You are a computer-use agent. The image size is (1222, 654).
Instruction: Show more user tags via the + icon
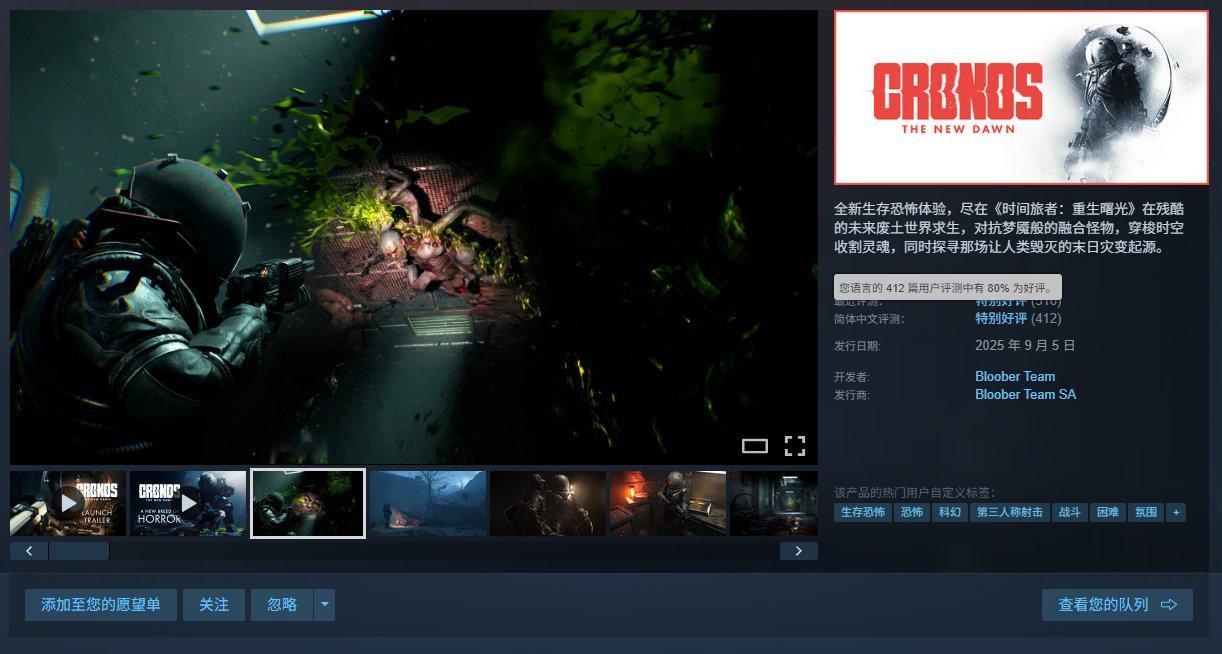(x=1175, y=512)
